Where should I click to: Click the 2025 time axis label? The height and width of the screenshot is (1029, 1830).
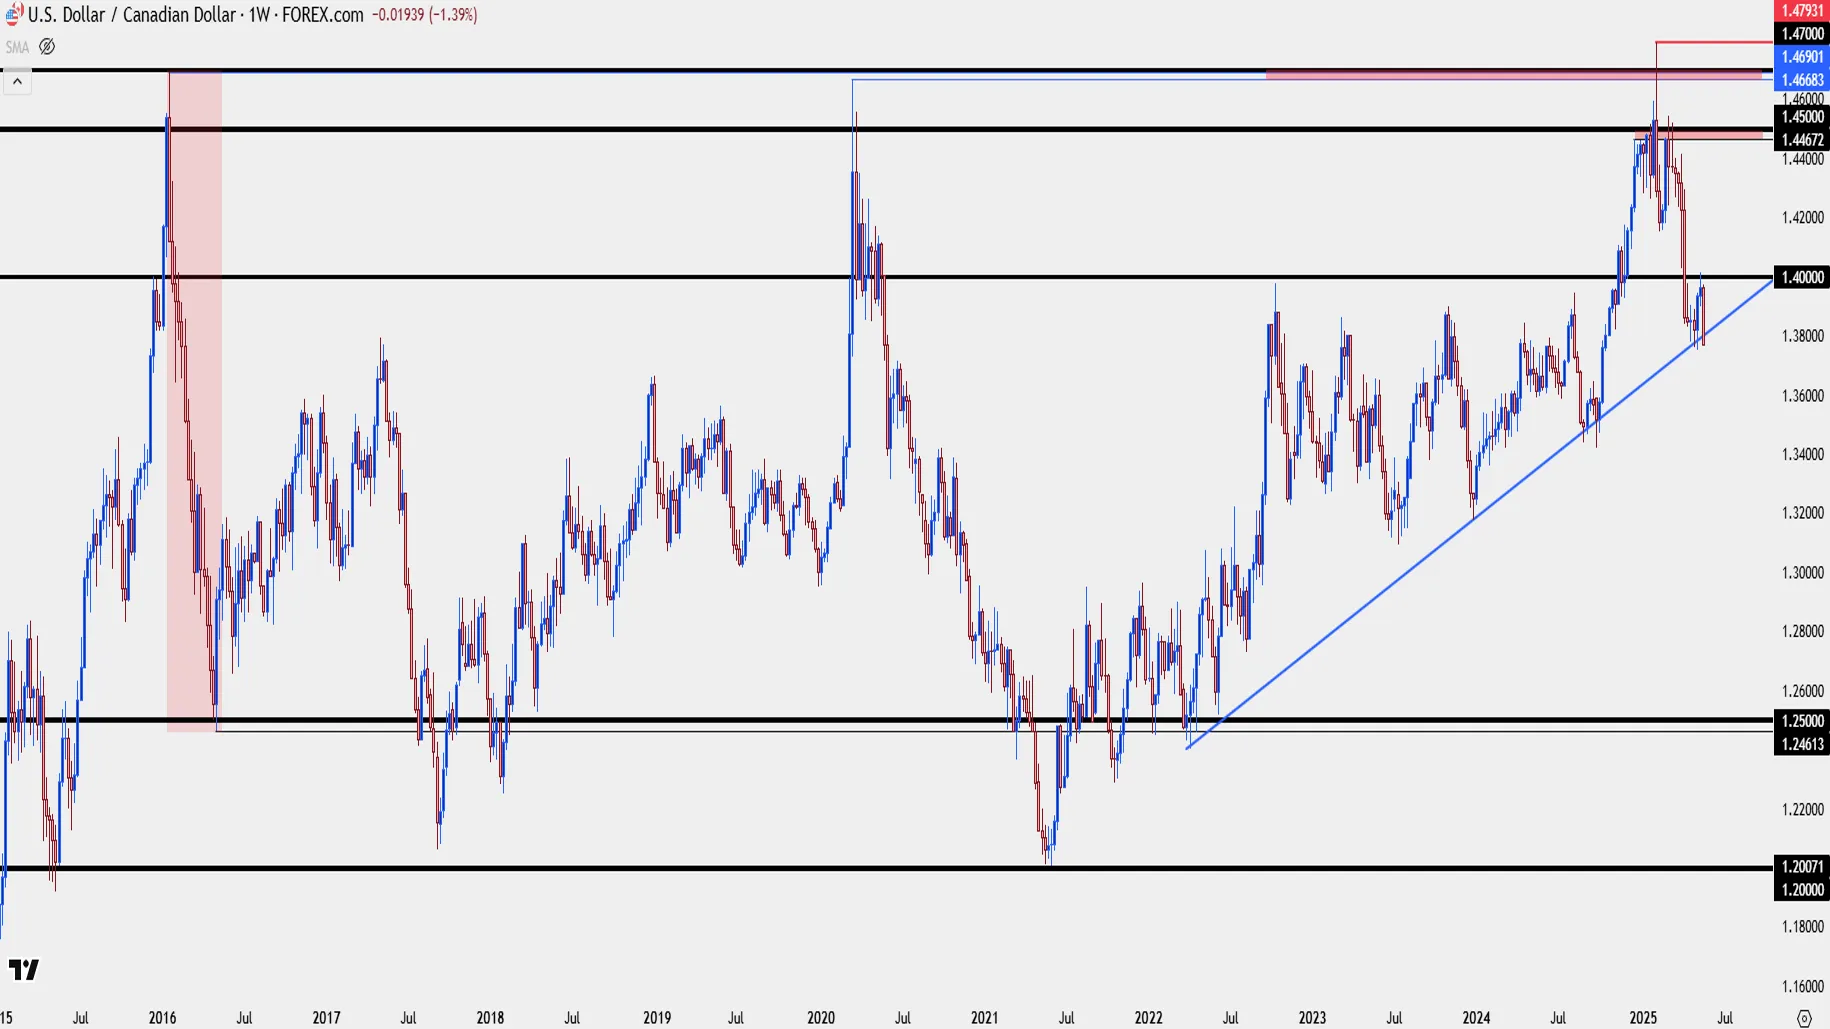tap(1643, 1018)
